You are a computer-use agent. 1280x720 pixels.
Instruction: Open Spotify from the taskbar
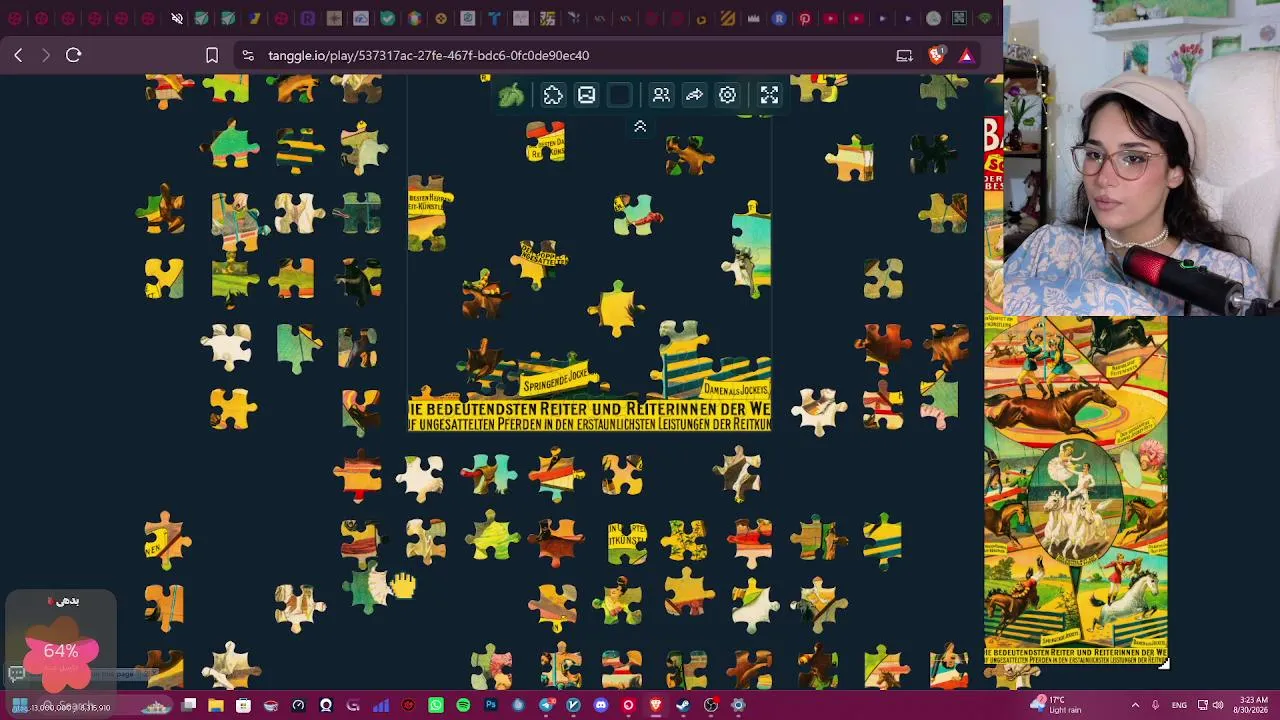(463, 705)
